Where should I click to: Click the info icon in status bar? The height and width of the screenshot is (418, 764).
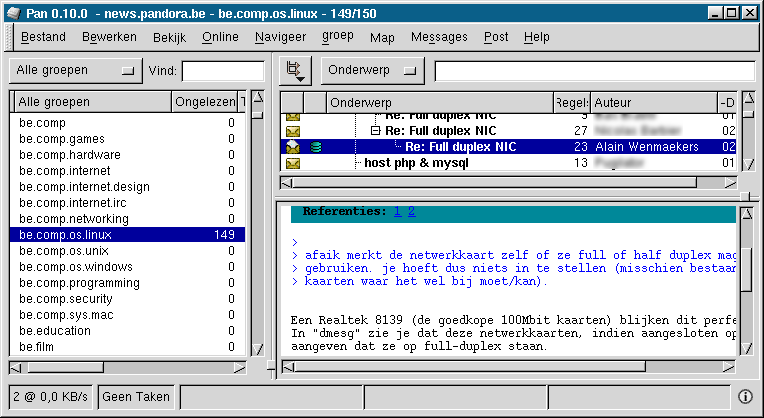pyautogui.click(x=745, y=397)
